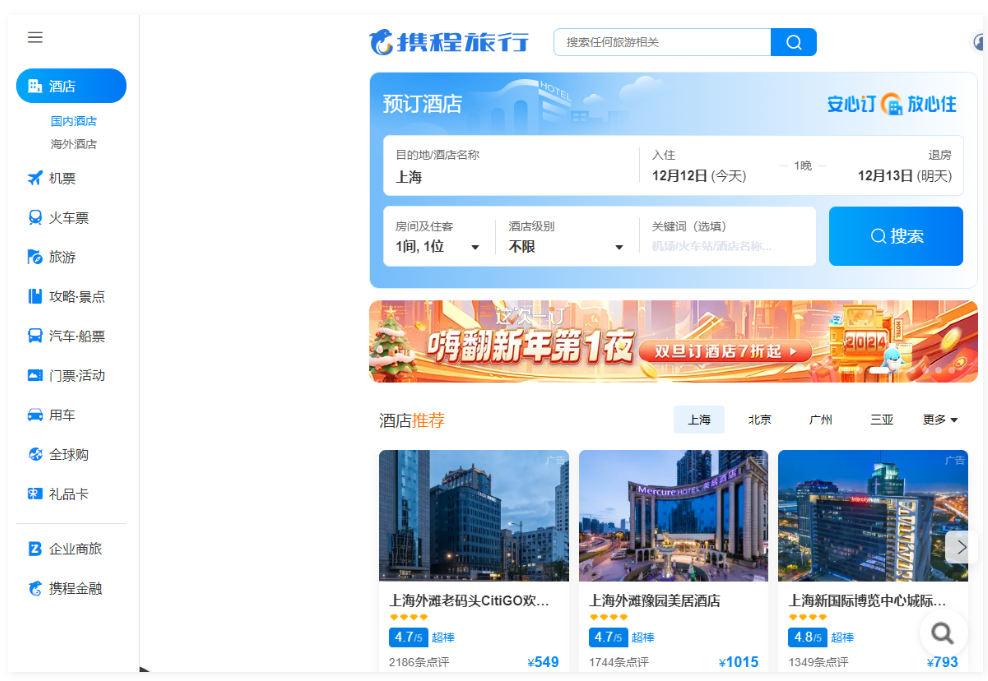Click the round floating search icon
988x681 pixels.
(x=943, y=633)
